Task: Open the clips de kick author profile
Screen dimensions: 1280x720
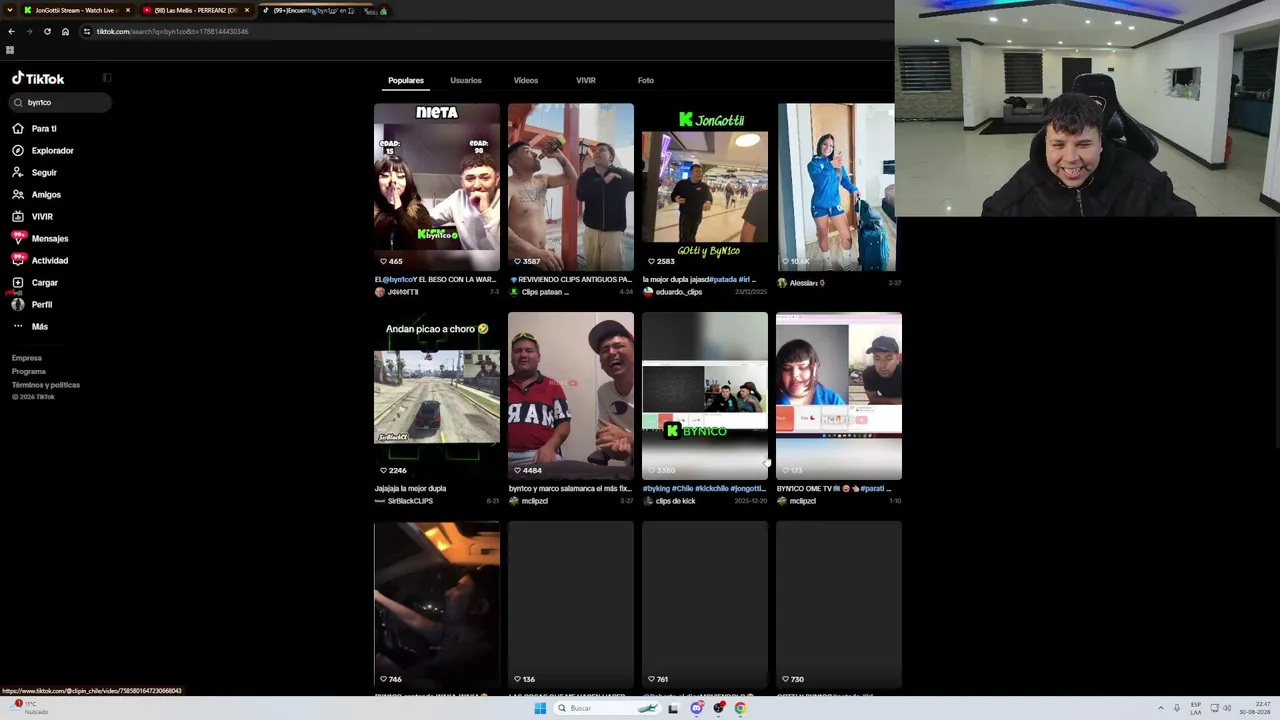Action: point(675,501)
